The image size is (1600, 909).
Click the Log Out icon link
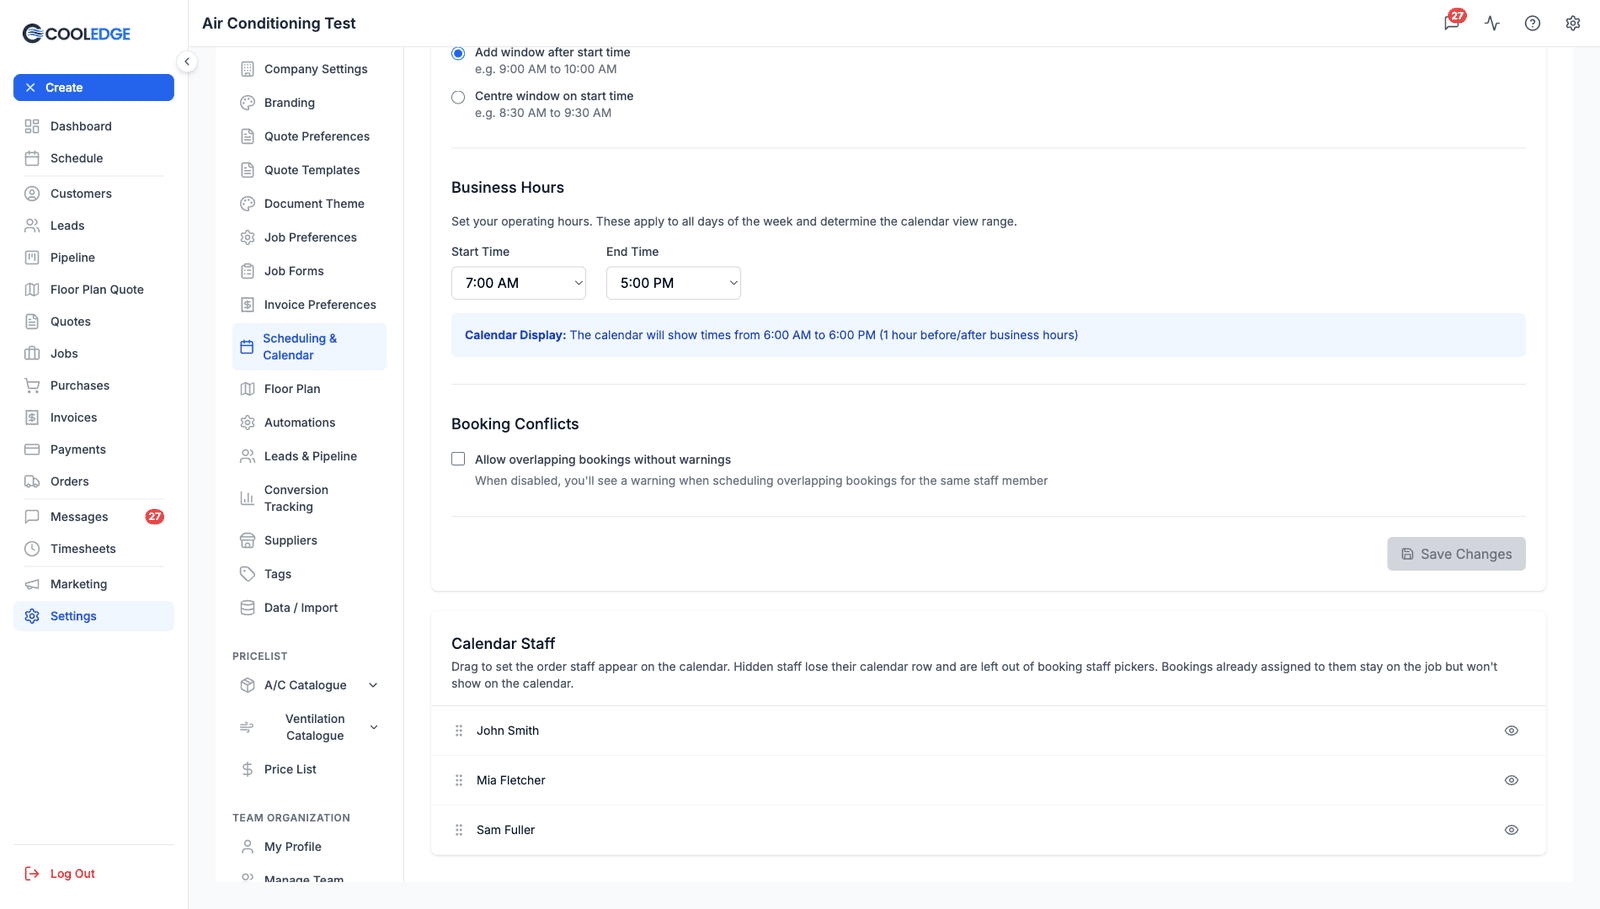click(x=59, y=874)
